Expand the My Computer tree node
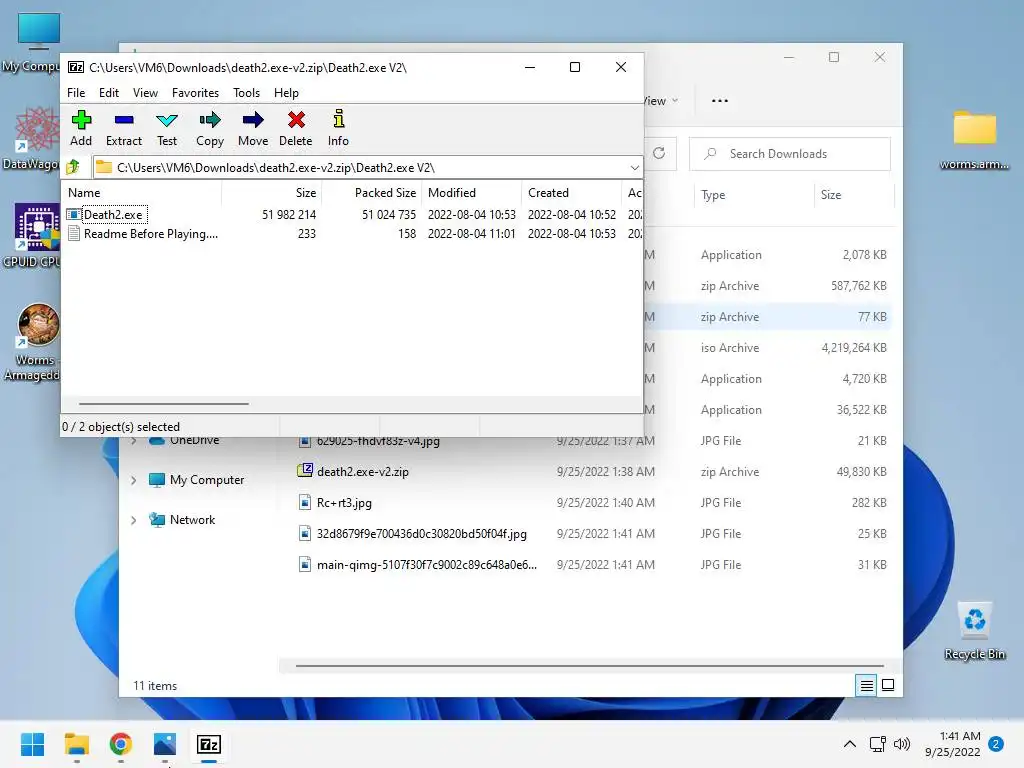This screenshot has height=768, width=1024. (134, 481)
